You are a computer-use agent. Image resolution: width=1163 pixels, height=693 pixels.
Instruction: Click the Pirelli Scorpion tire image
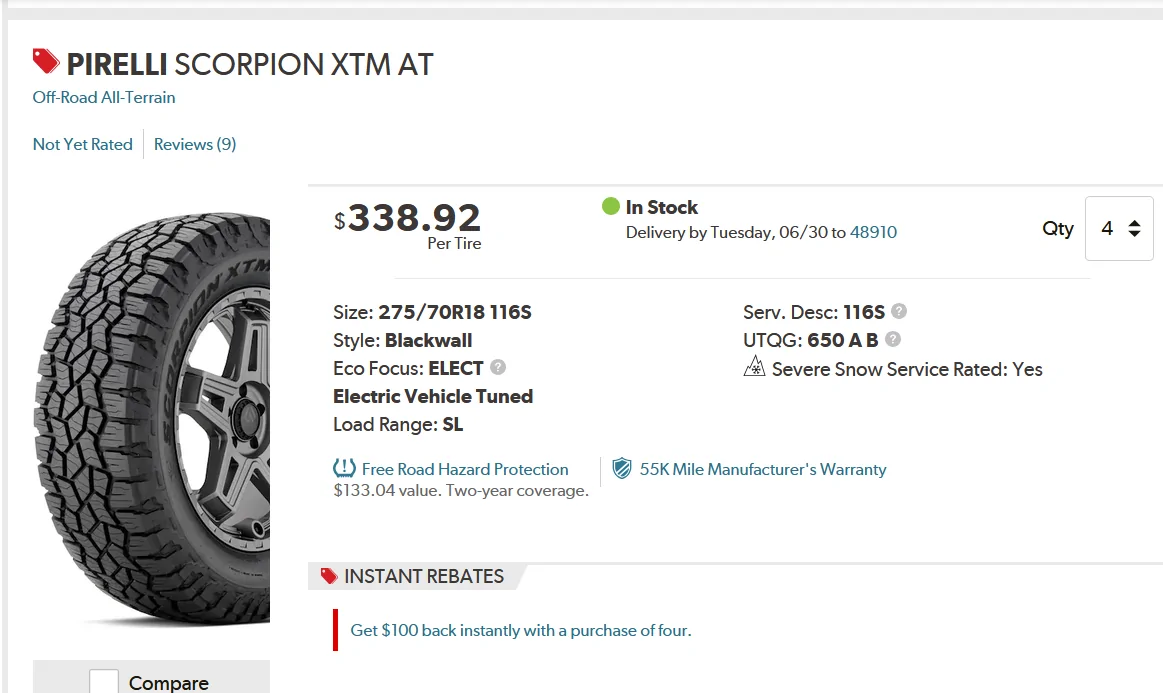coord(152,419)
